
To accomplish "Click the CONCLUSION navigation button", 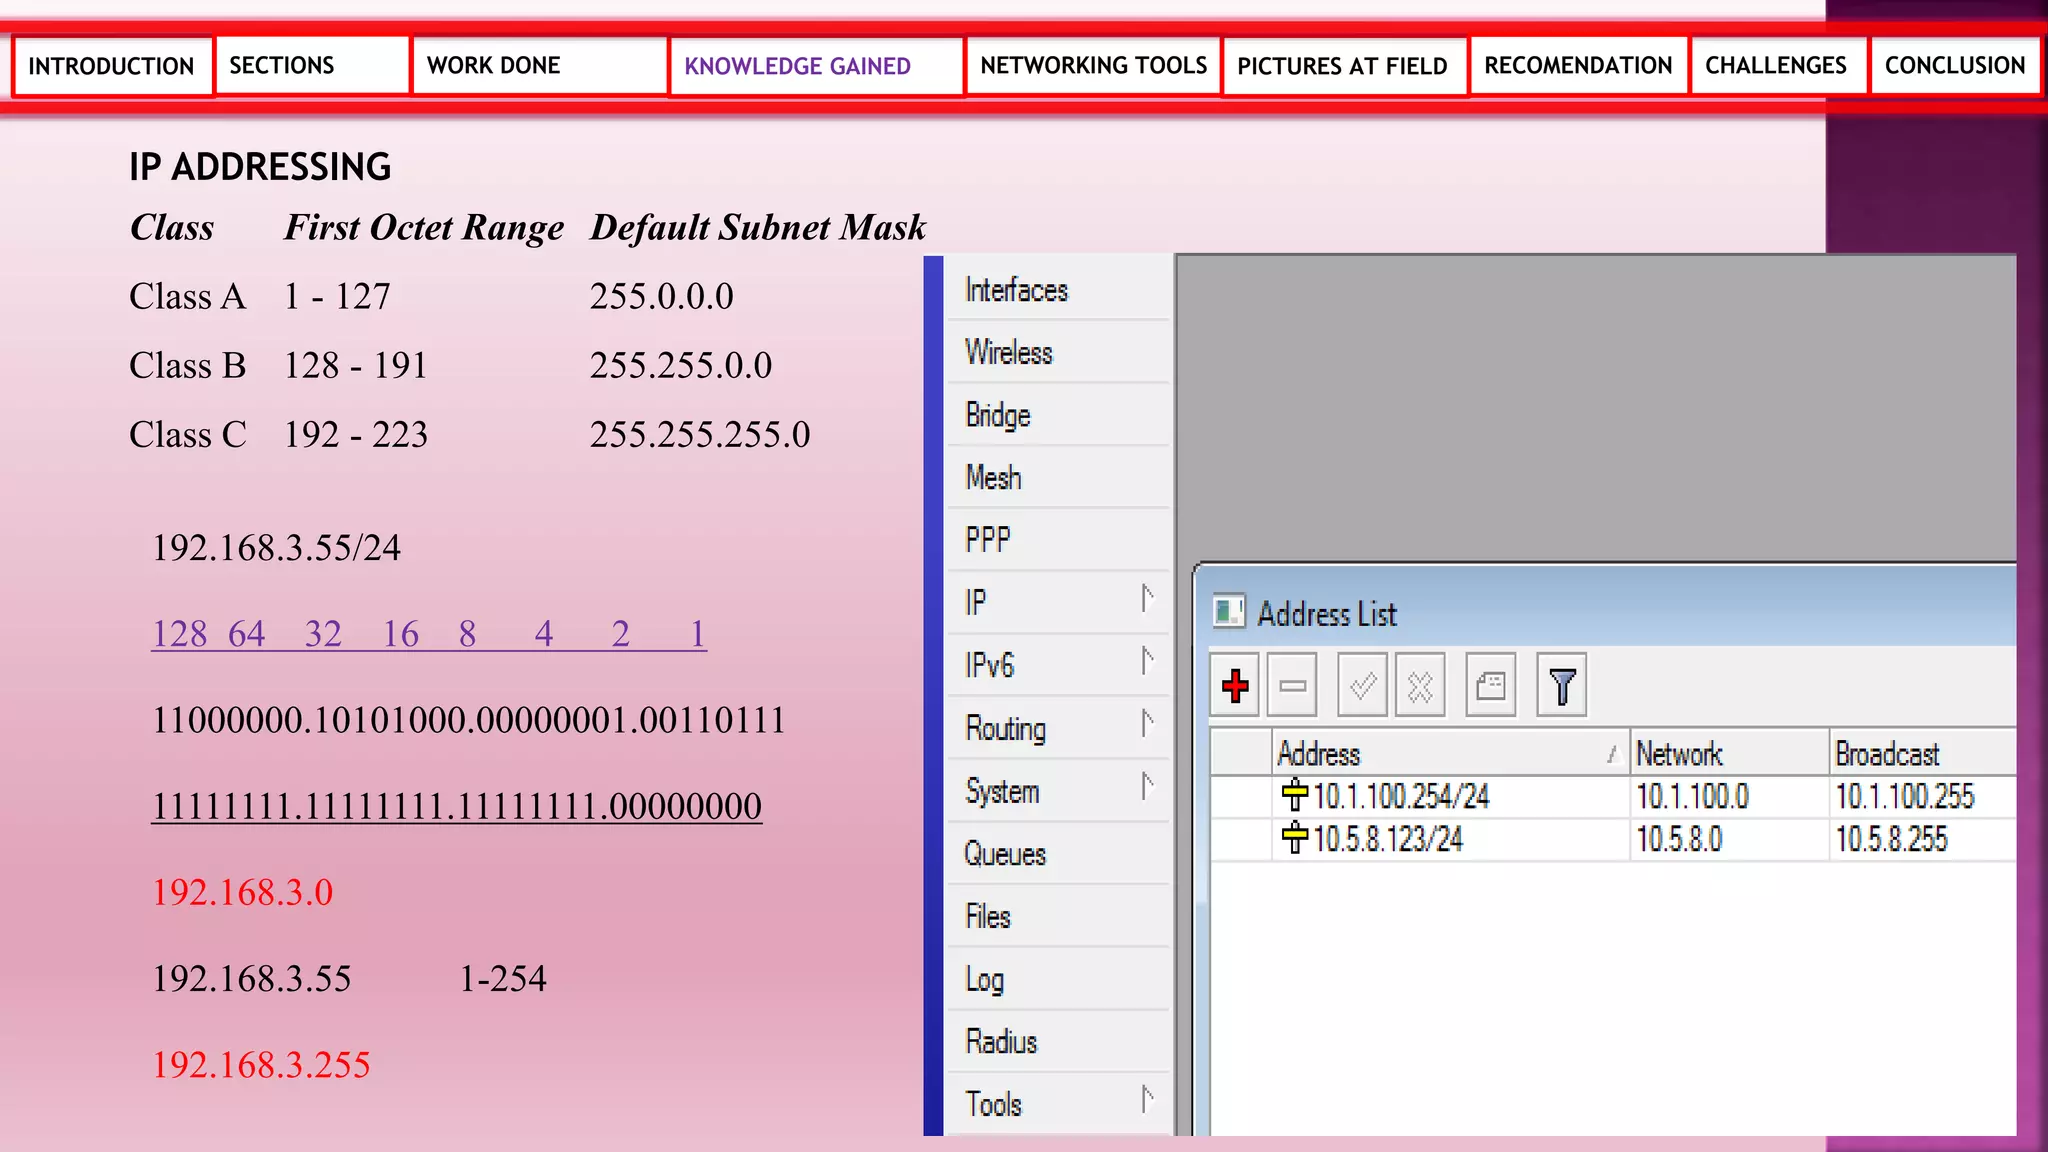I will click(1954, 66).
